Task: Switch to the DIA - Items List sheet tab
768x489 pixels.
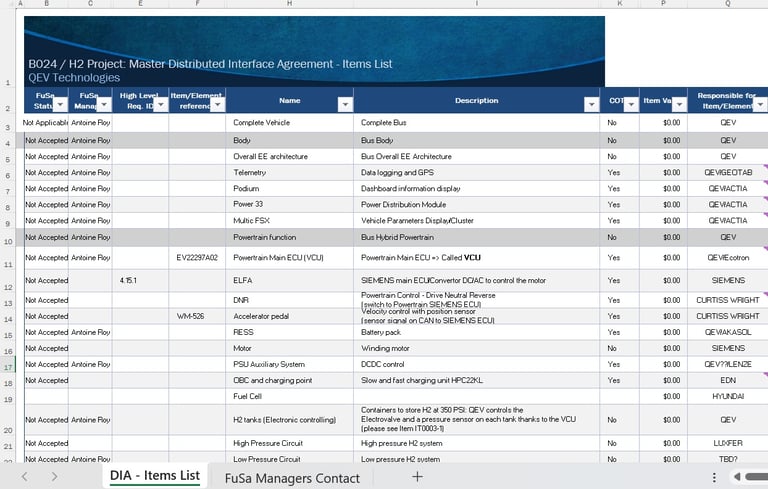Action: click(x=155, y=476)
